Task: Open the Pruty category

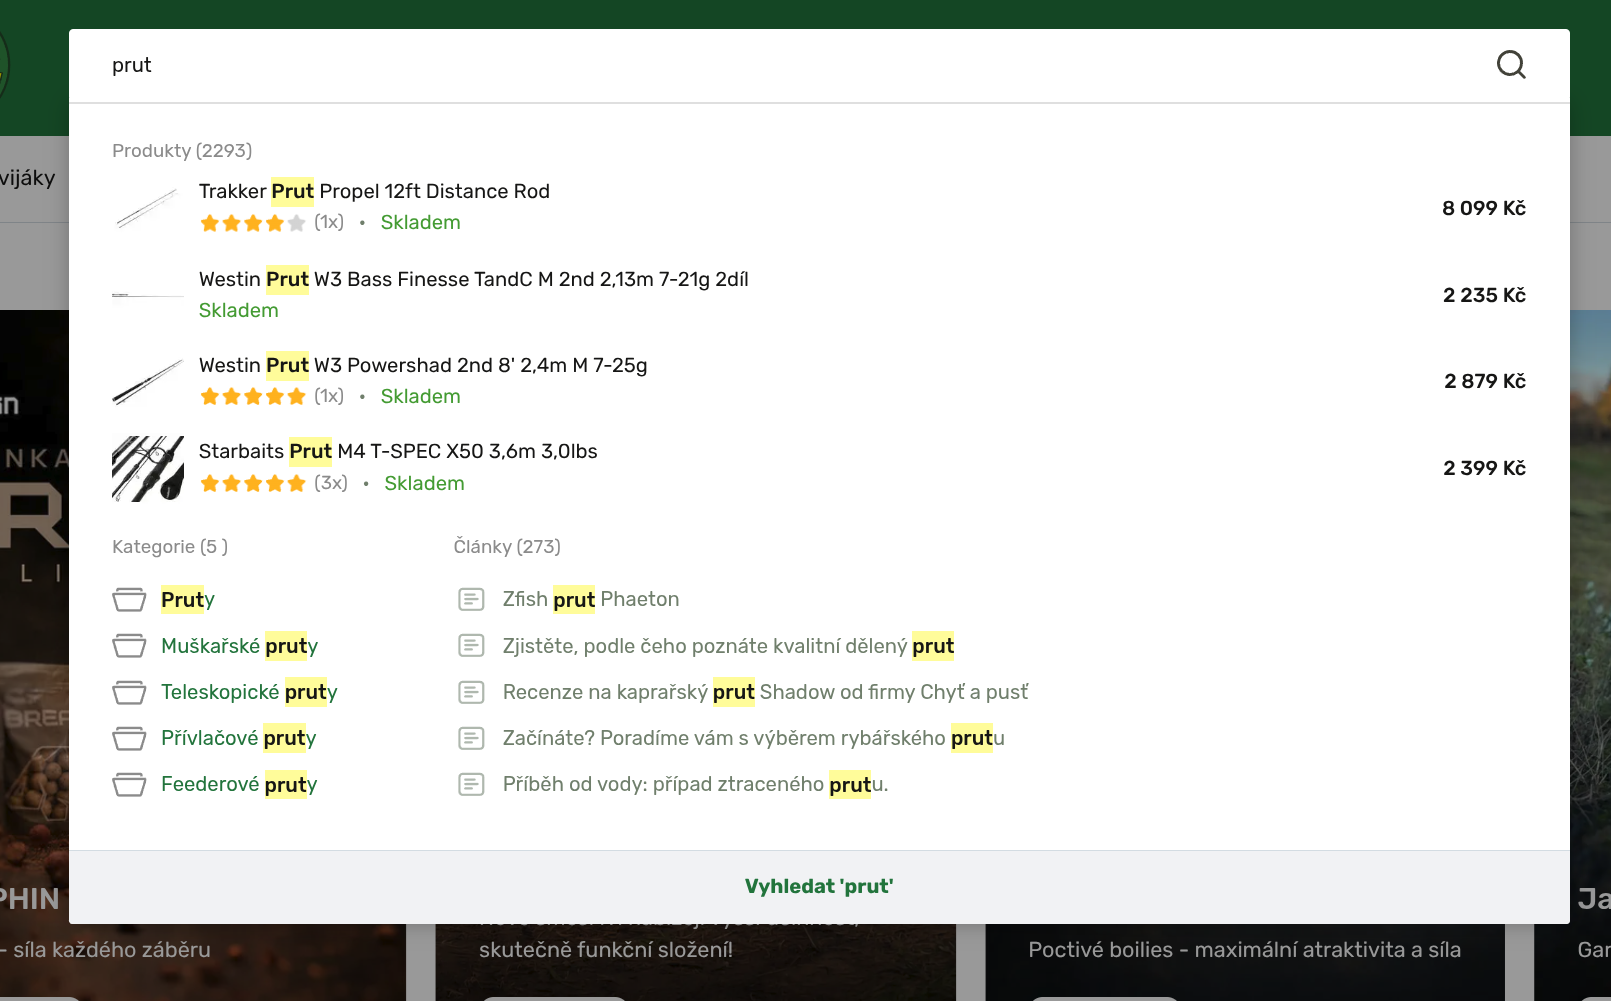Action: [x=188, y=599]
